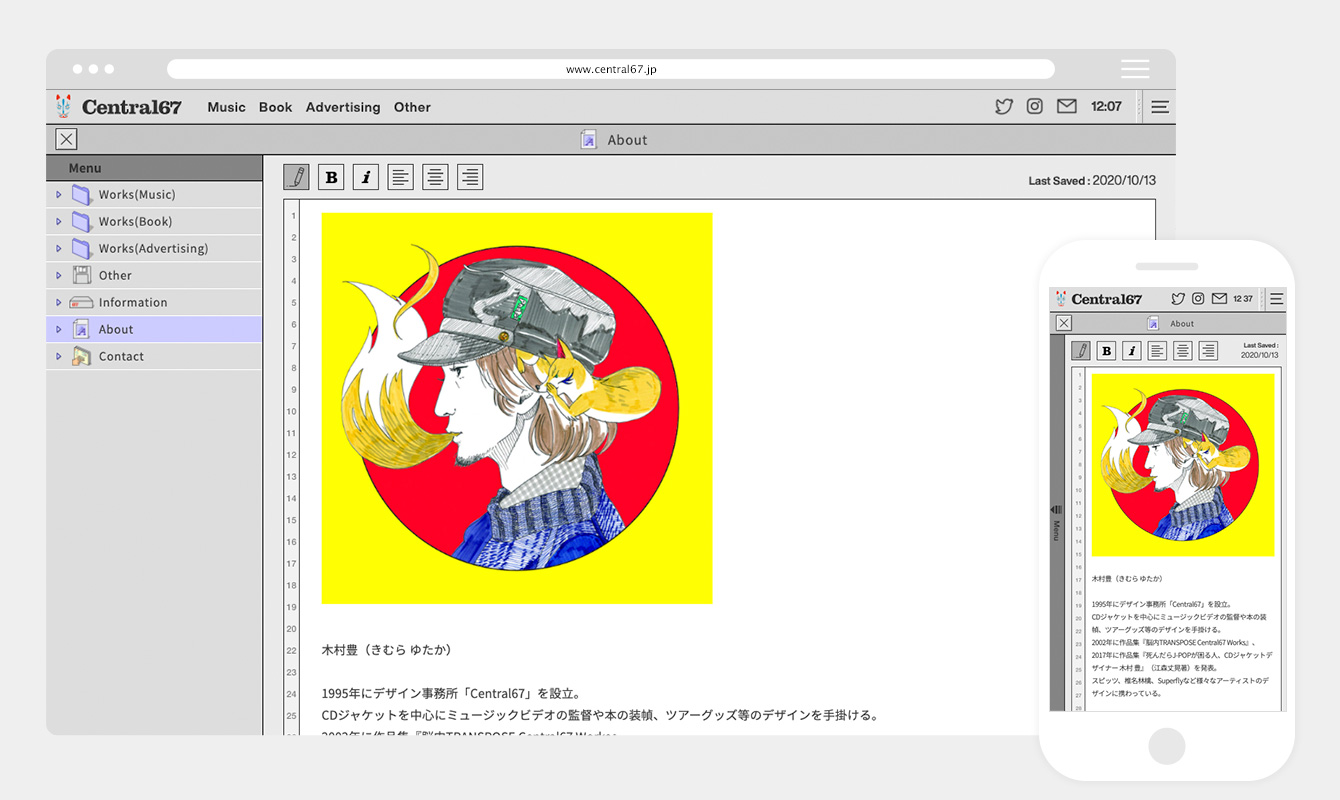Tap align center on the phone toolbar
This screenshot has height=800, width=1340.
point(1183,351)
